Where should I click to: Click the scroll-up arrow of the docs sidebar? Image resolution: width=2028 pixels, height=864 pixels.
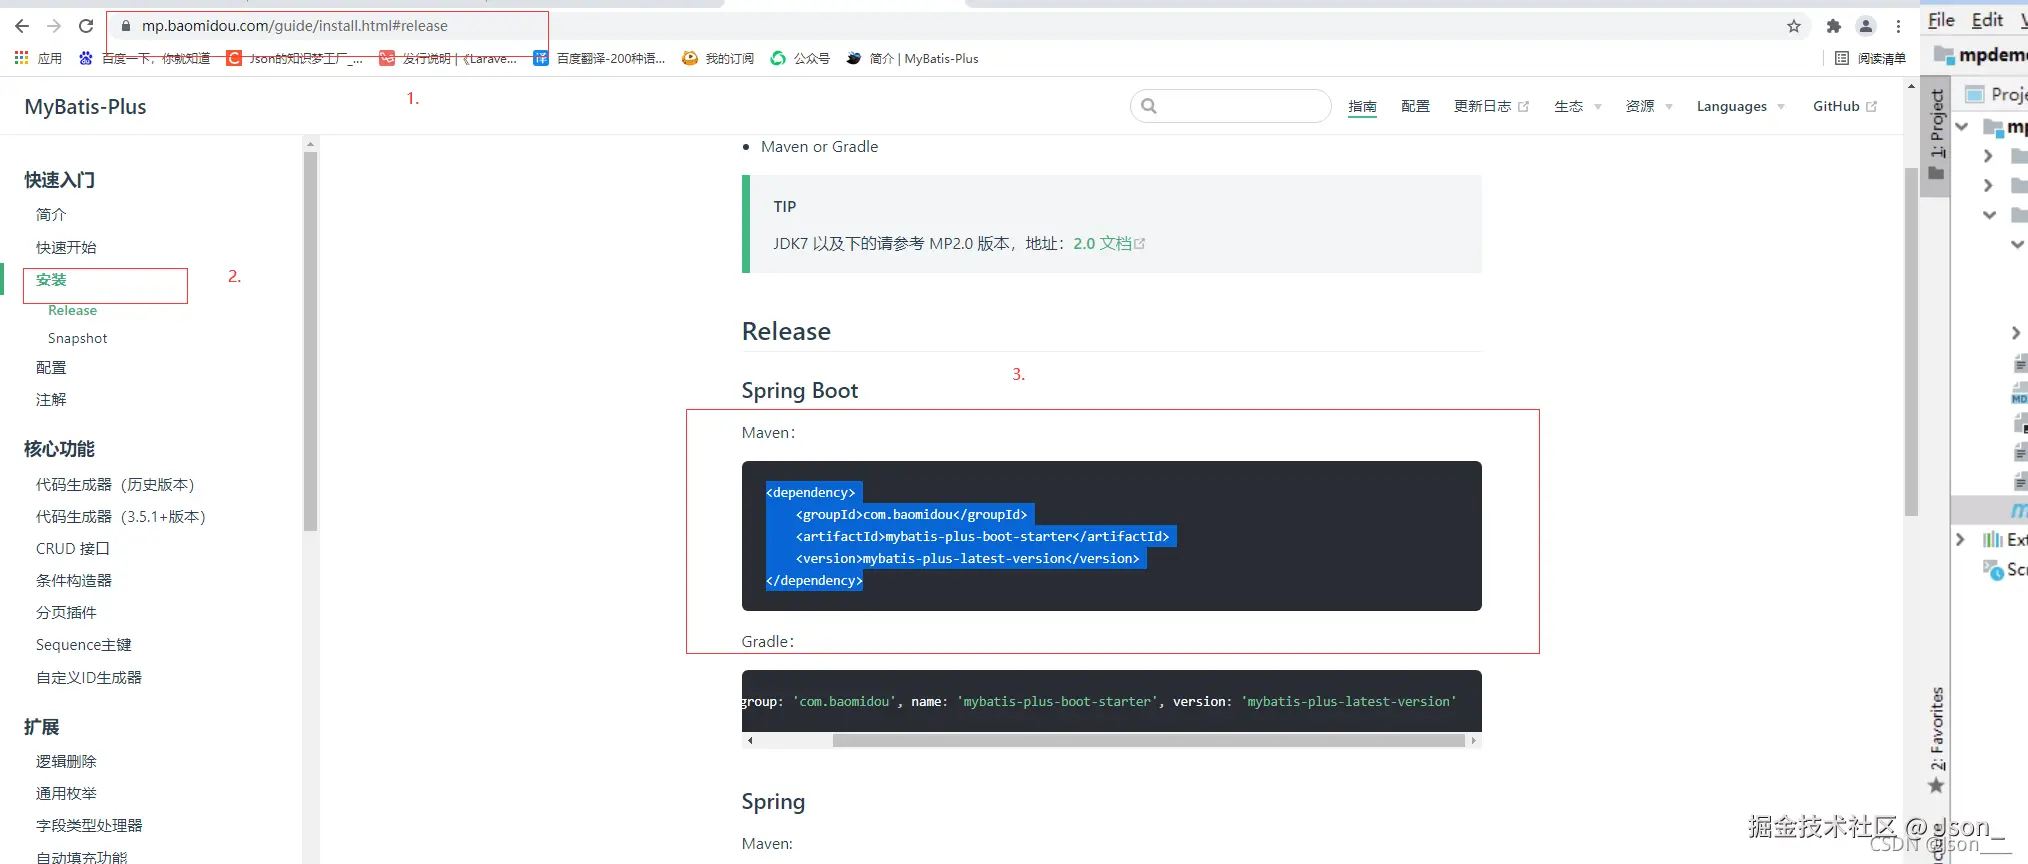310,144
